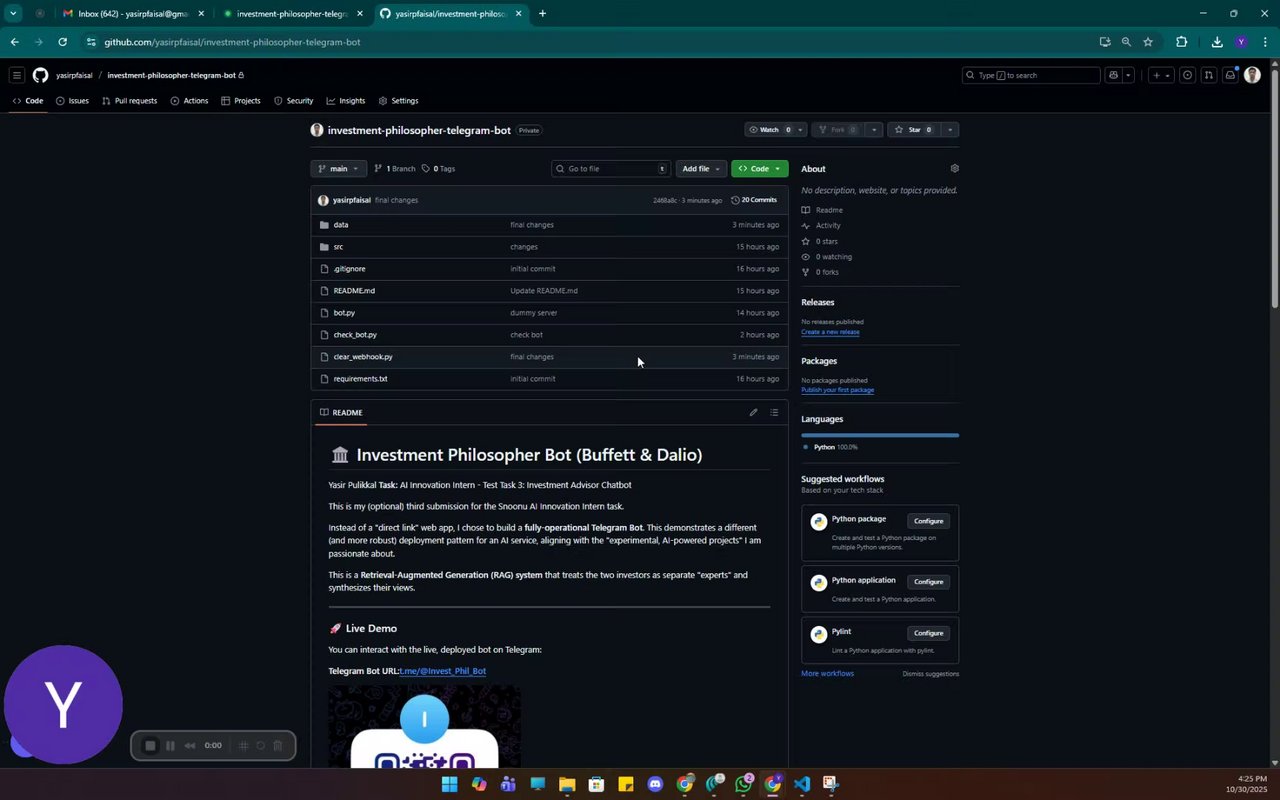The image size is (1280, 800).
Task: Open the t.me/@Invest_Phil_Bot link
Action: coord(442,671)
